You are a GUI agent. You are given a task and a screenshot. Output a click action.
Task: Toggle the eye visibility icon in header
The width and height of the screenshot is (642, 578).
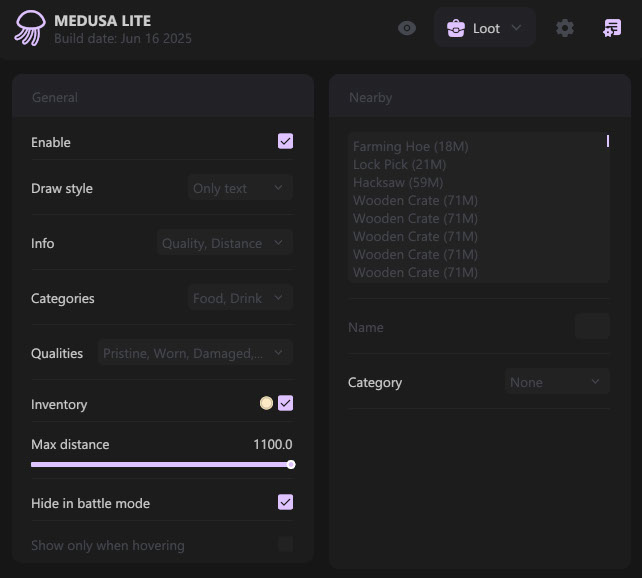click(x=407, y=28)
